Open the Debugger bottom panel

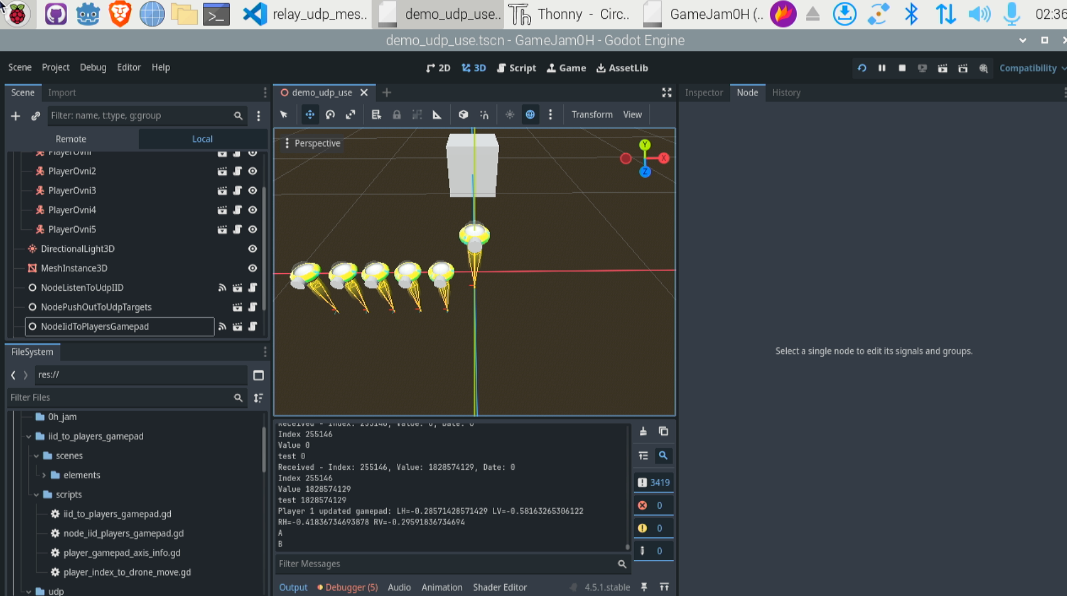(x=347, y=587)
